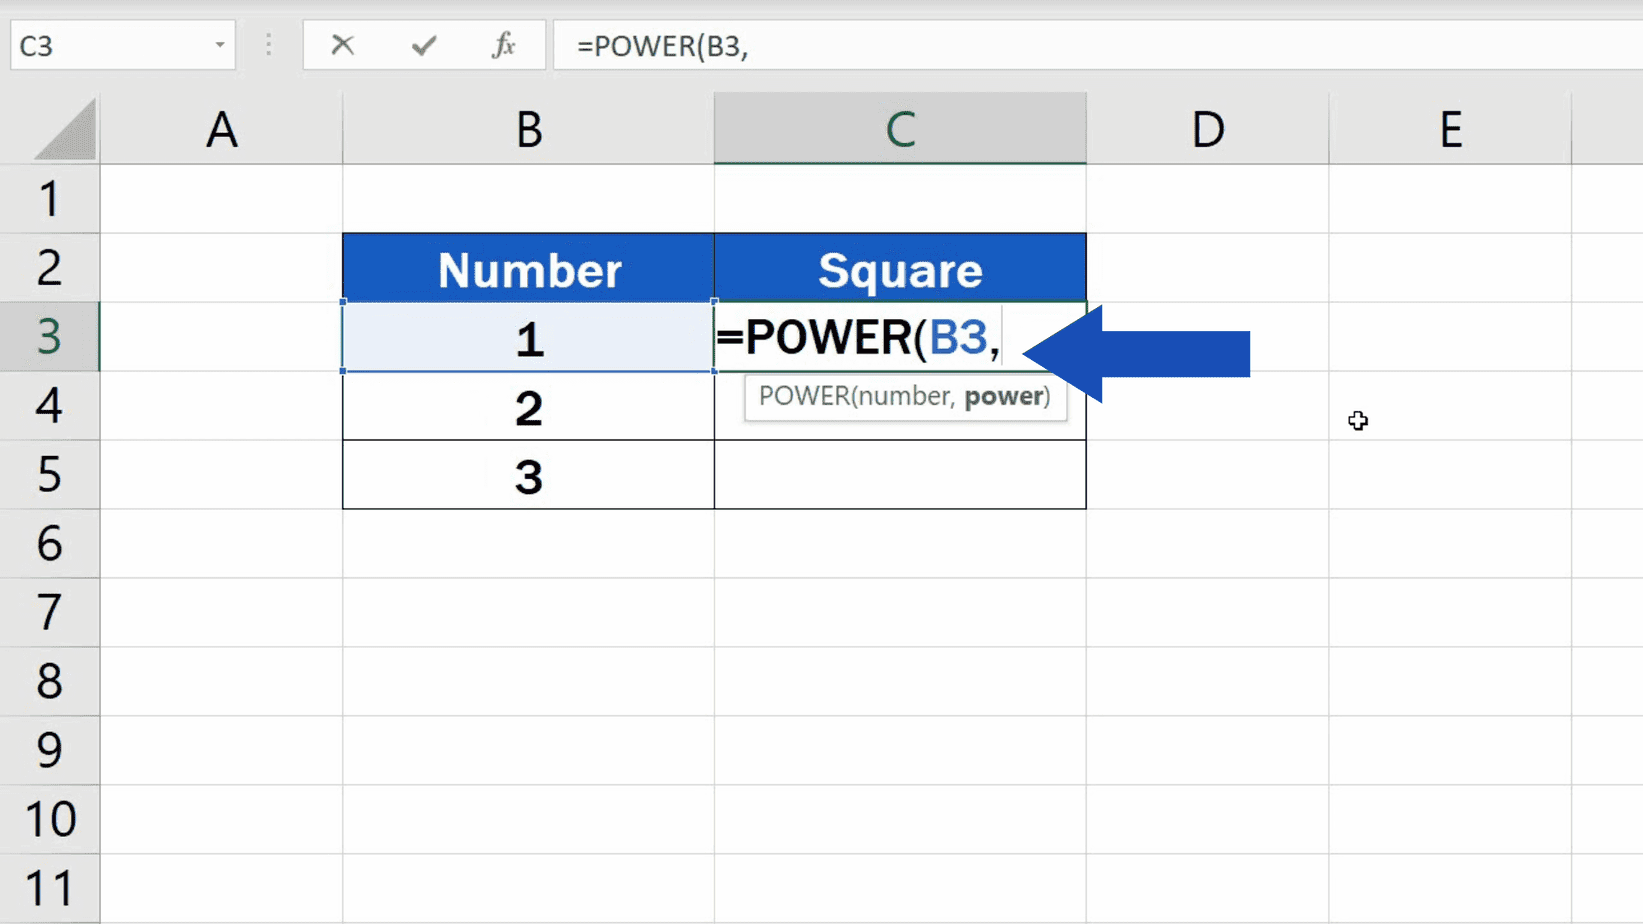Select column header B

[528, 128]
